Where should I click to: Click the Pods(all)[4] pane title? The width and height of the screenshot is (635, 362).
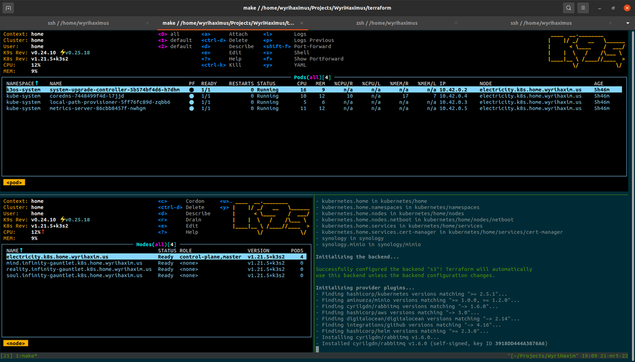click(312, 77)
